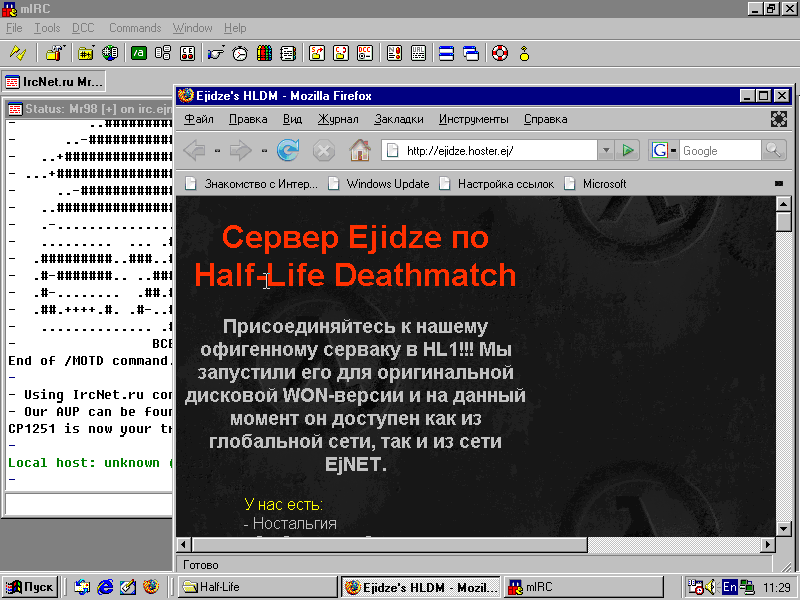Open the Firefox Home page icon
This screenshot has height=600, width=800.
point(360,151)
